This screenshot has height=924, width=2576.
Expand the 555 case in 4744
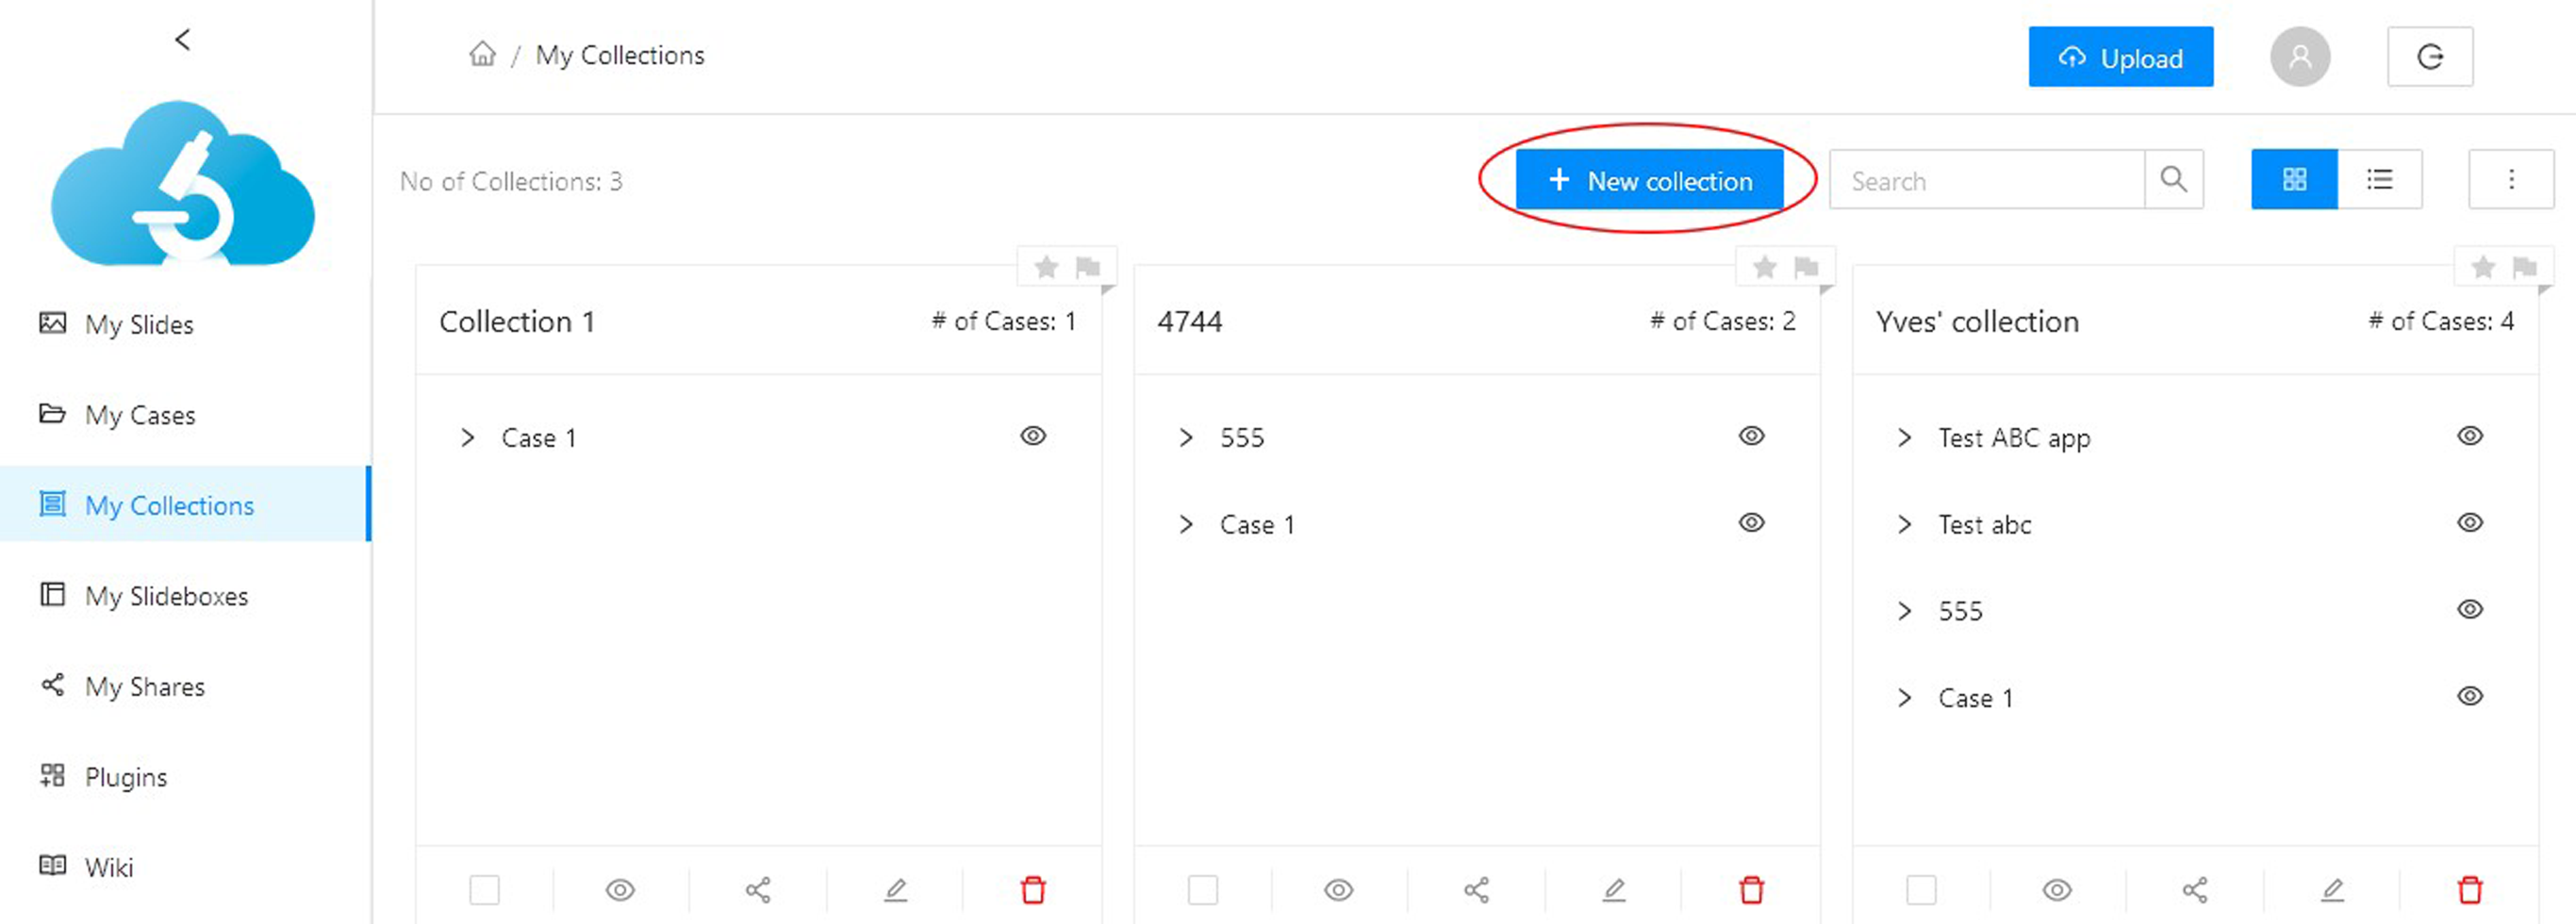tap(1185, 437)
